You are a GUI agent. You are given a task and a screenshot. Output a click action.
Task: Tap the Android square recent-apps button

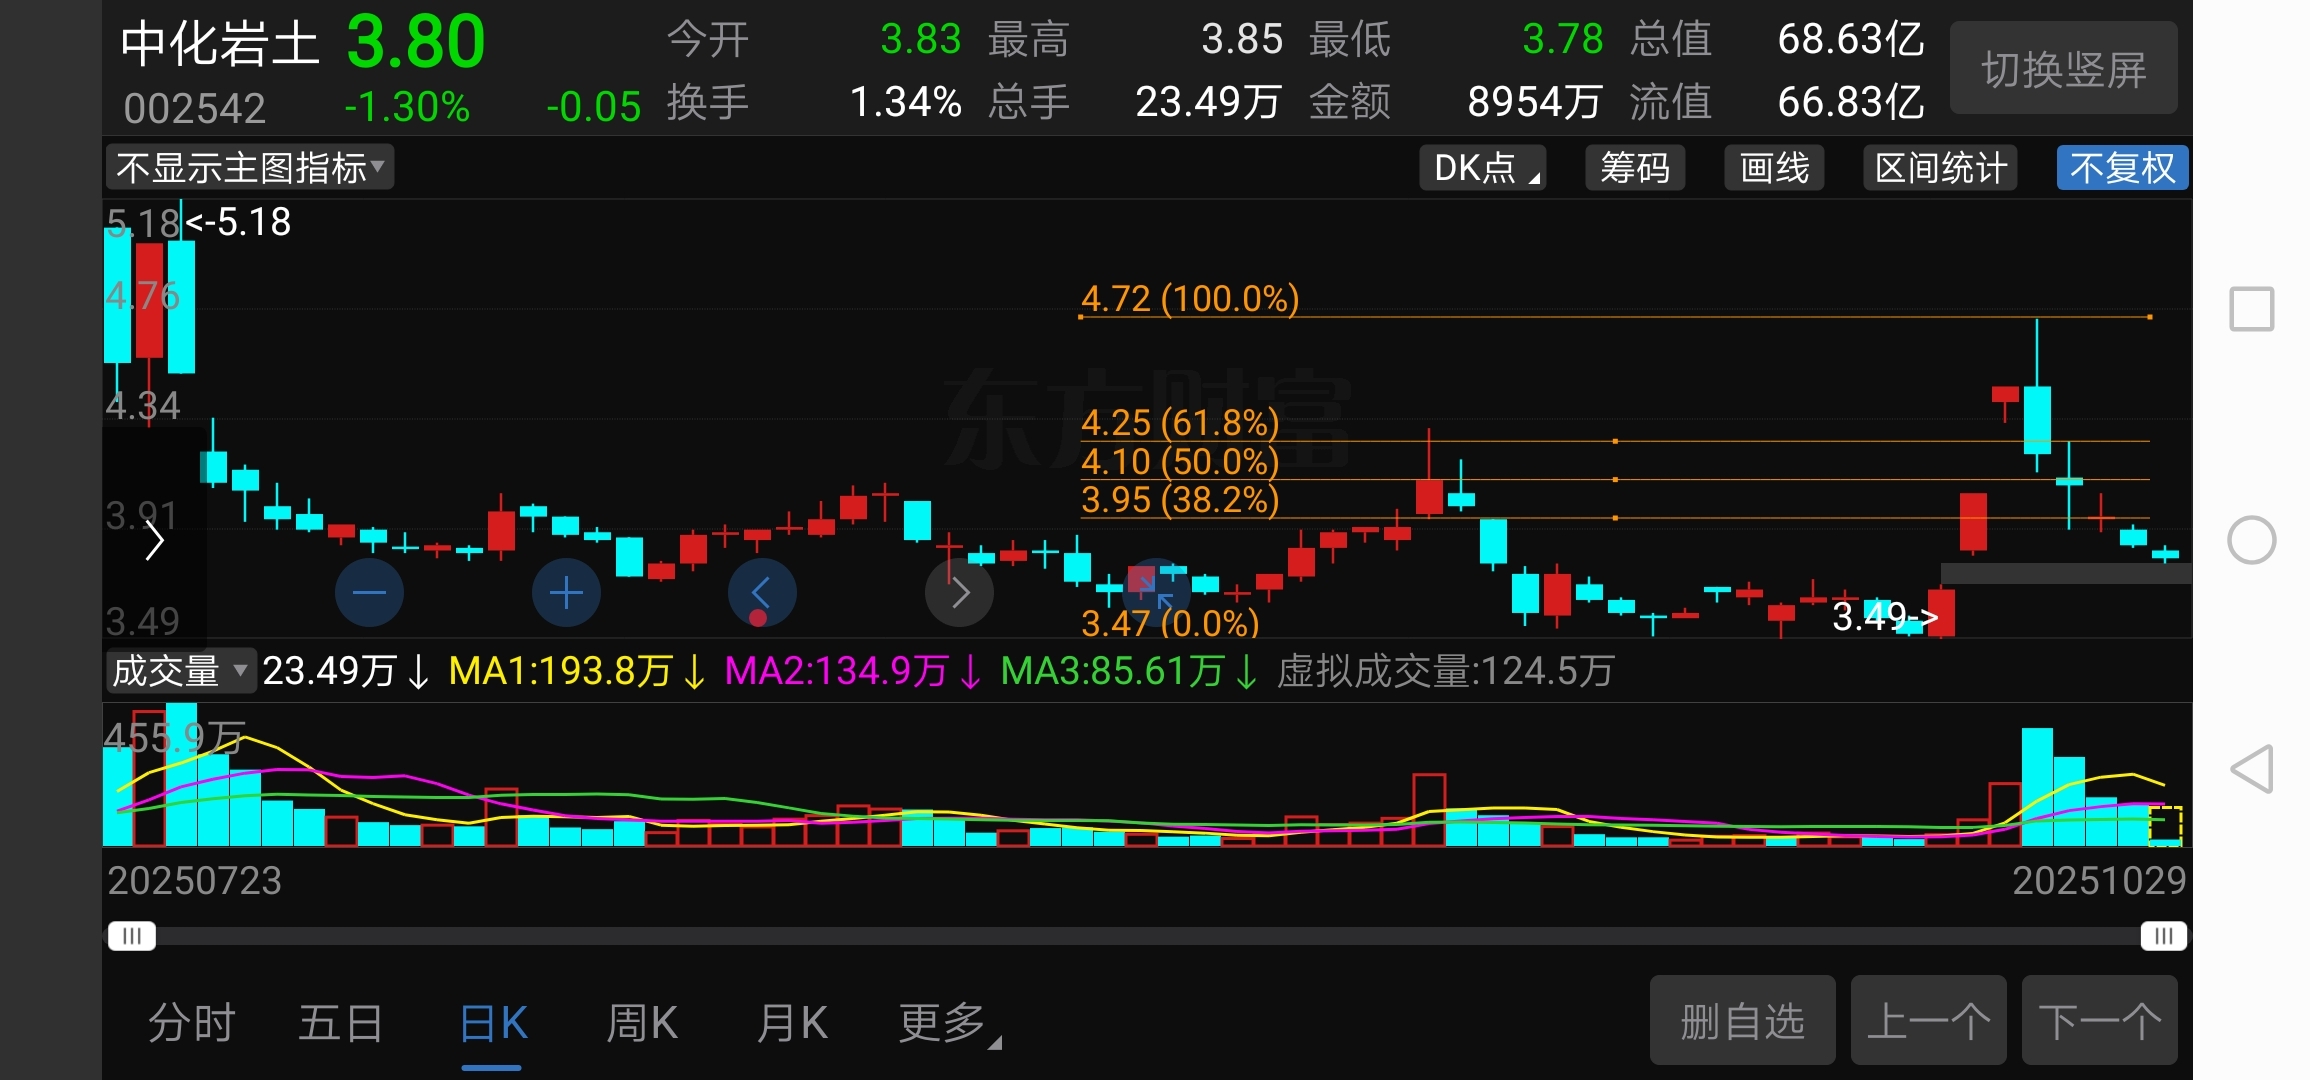pos(2251,309)
